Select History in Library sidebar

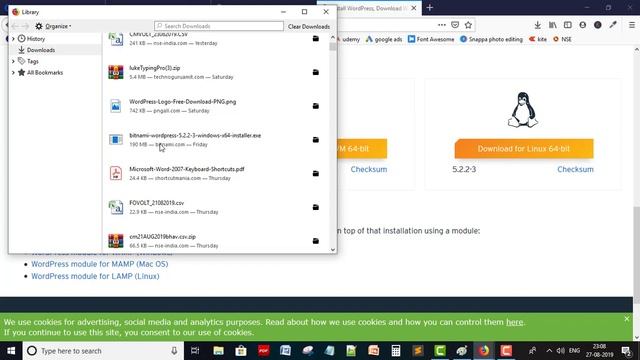pos(36,39)
